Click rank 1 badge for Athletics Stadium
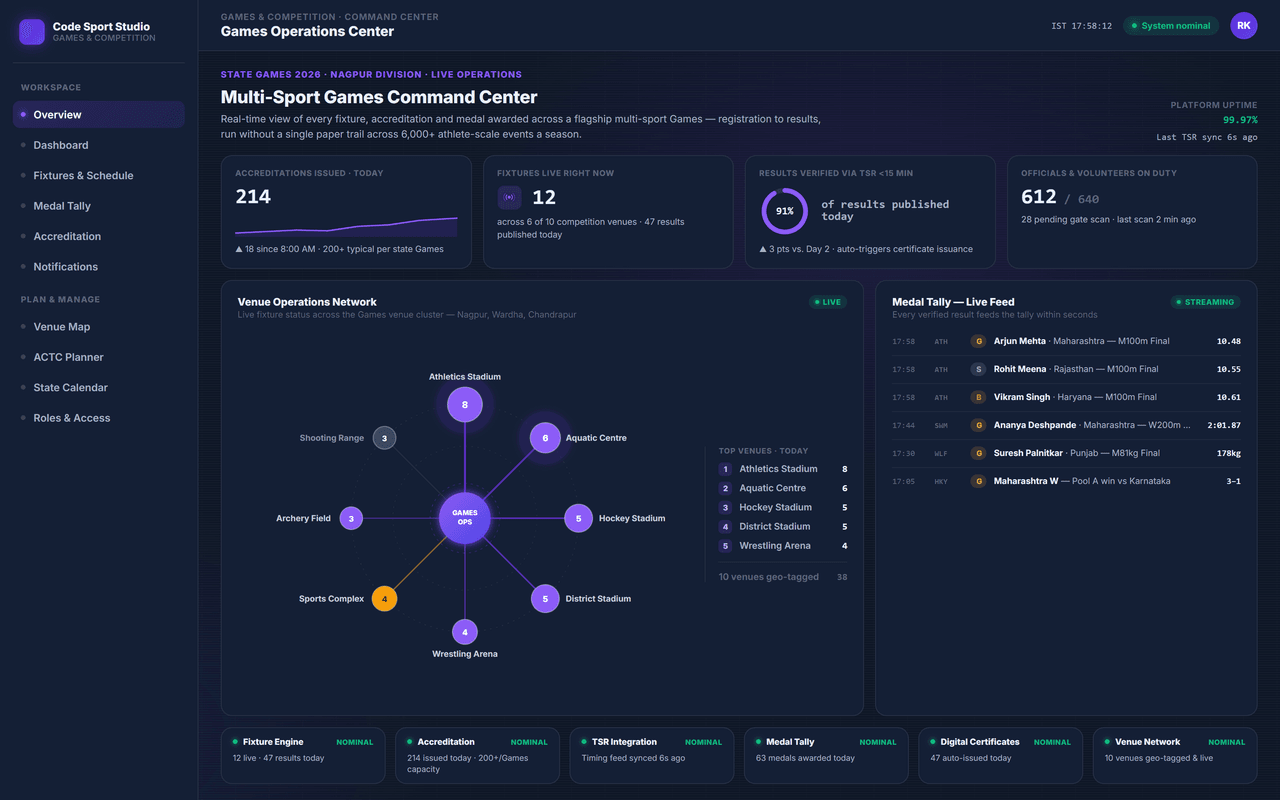The height and width of the screenshot is (800, 1280). pyautogui.click(x=726, y=469)
